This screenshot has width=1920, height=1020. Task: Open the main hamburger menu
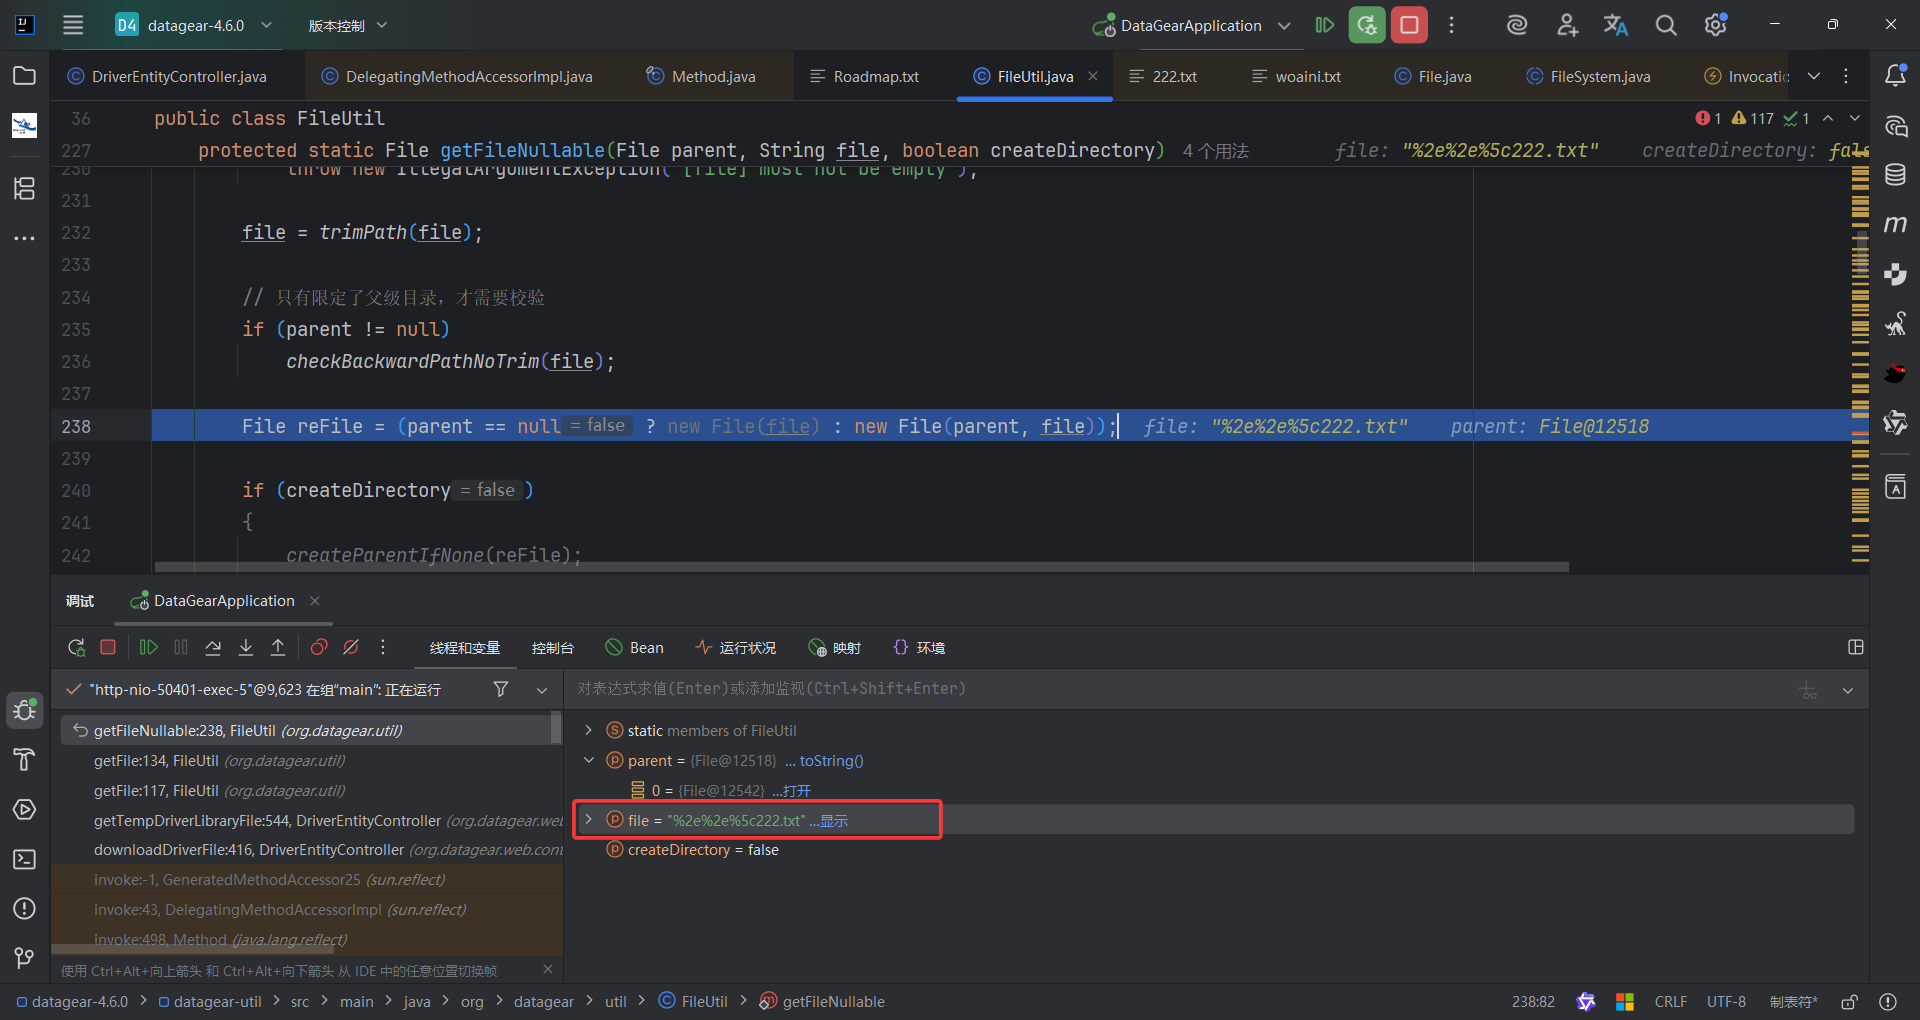[x=73, y=25]
